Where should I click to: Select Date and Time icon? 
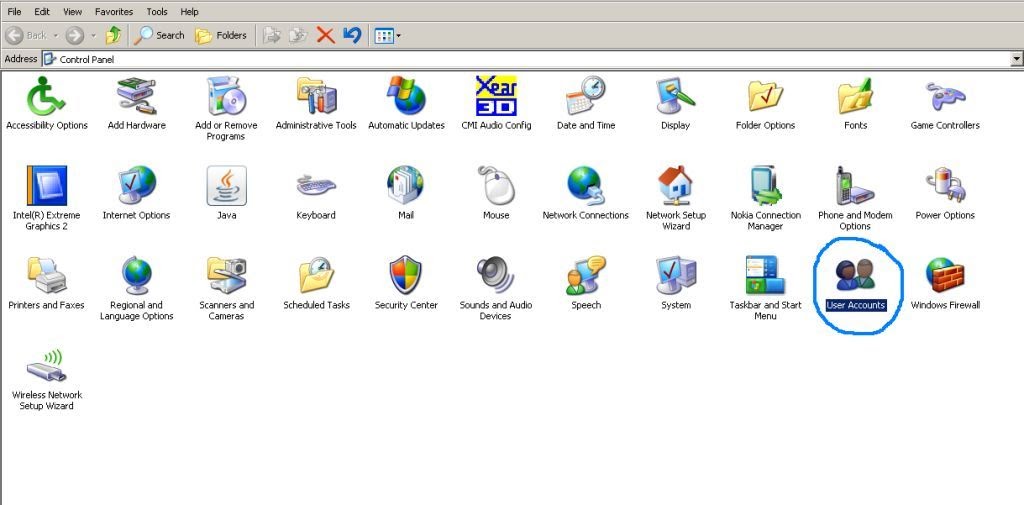tap(586, 96)
